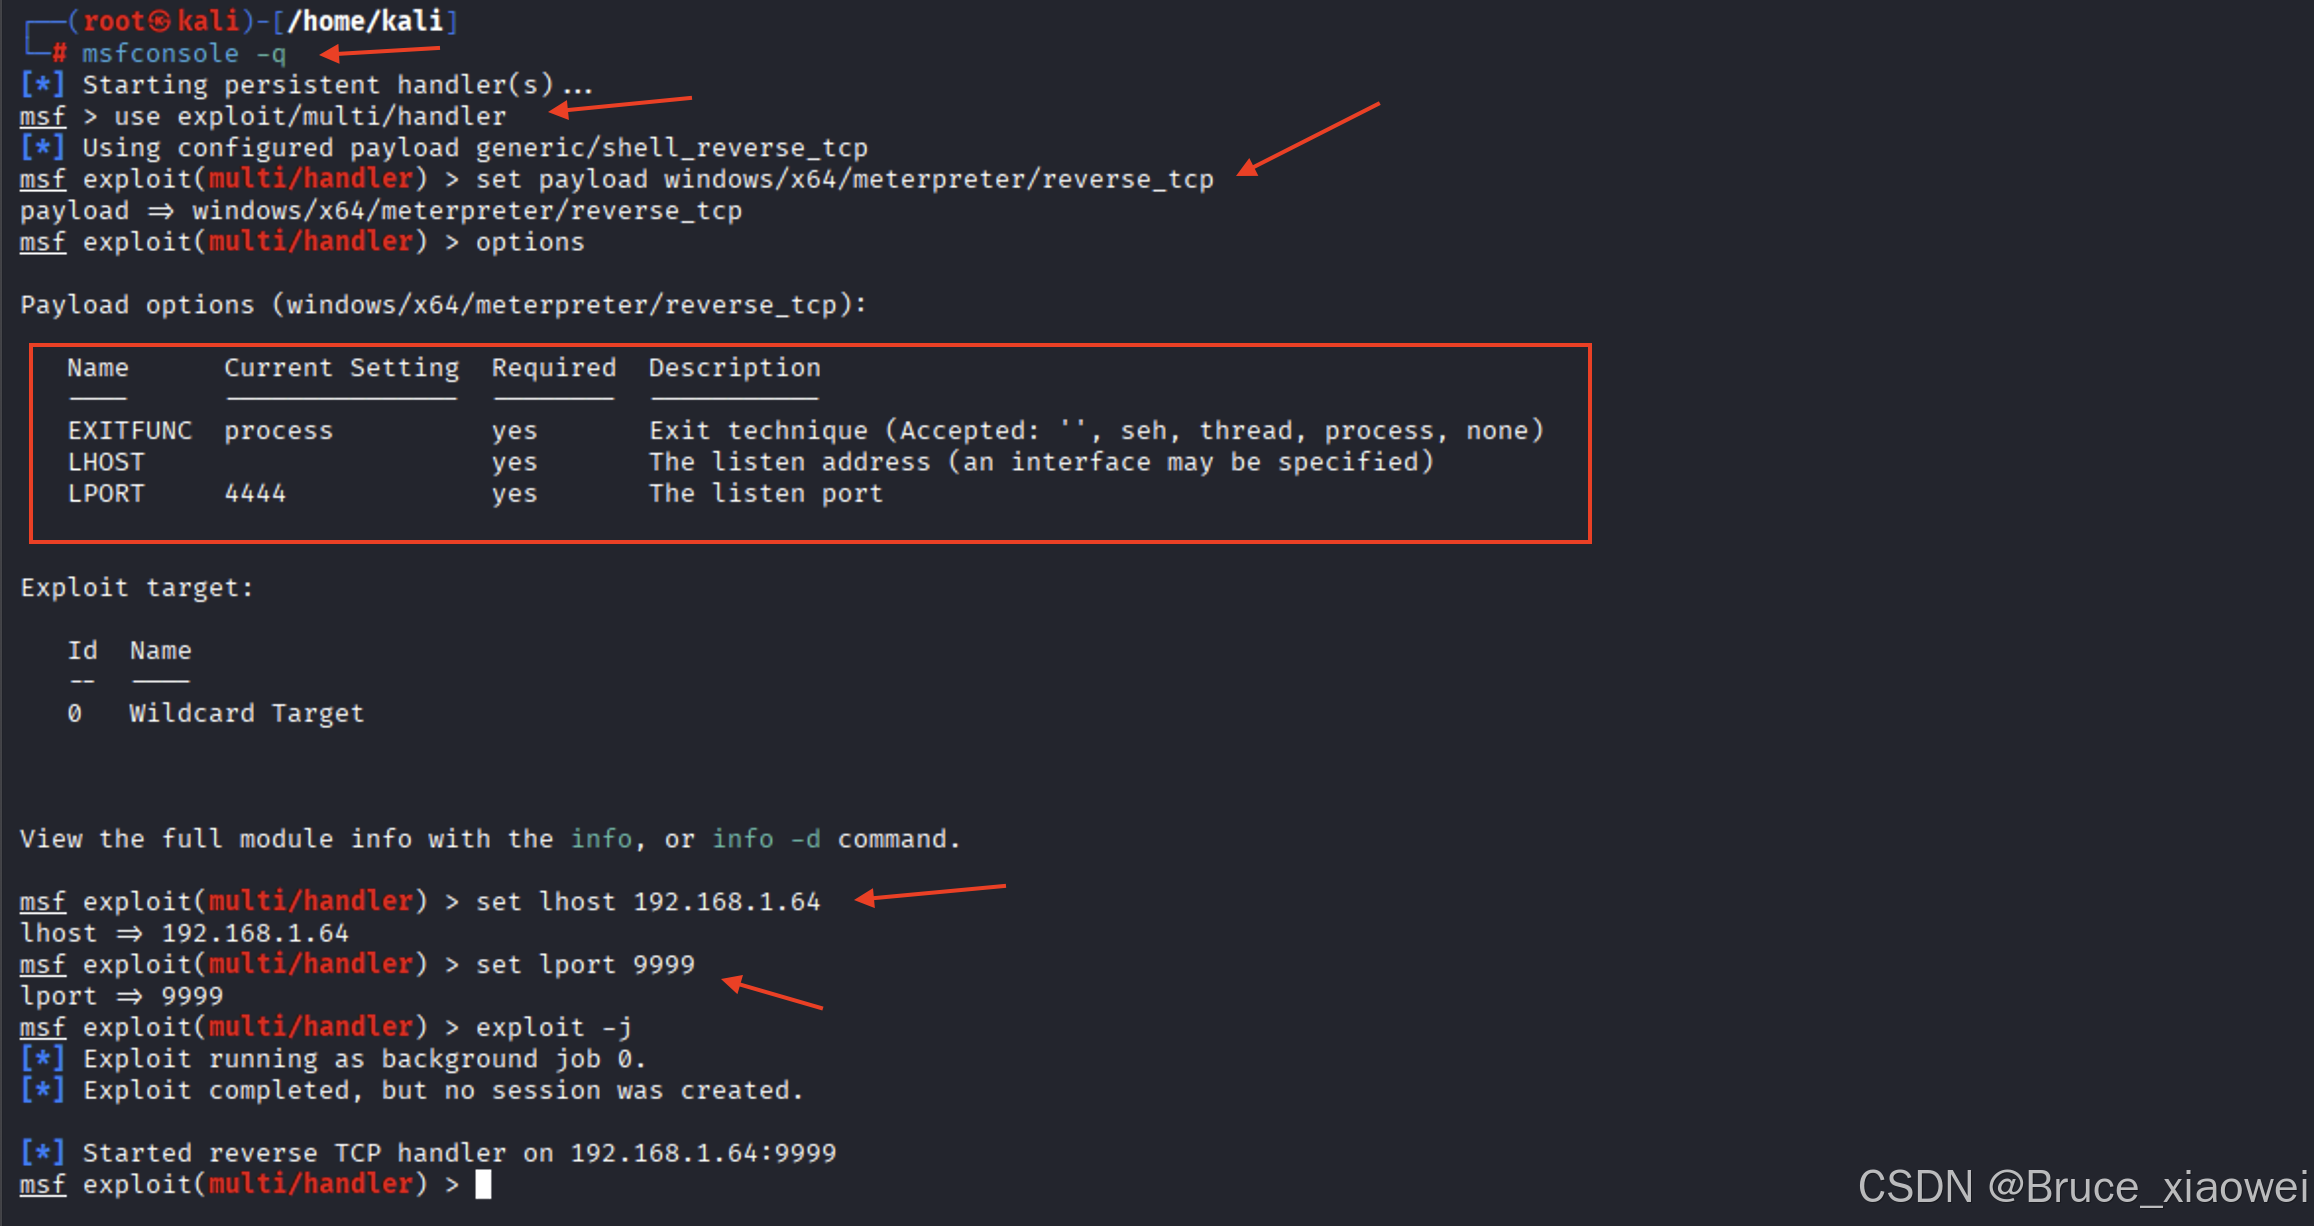Click the 'Description' column header
The height and width of the screenshot is (1226, 2314).
[x=734, y=367]
